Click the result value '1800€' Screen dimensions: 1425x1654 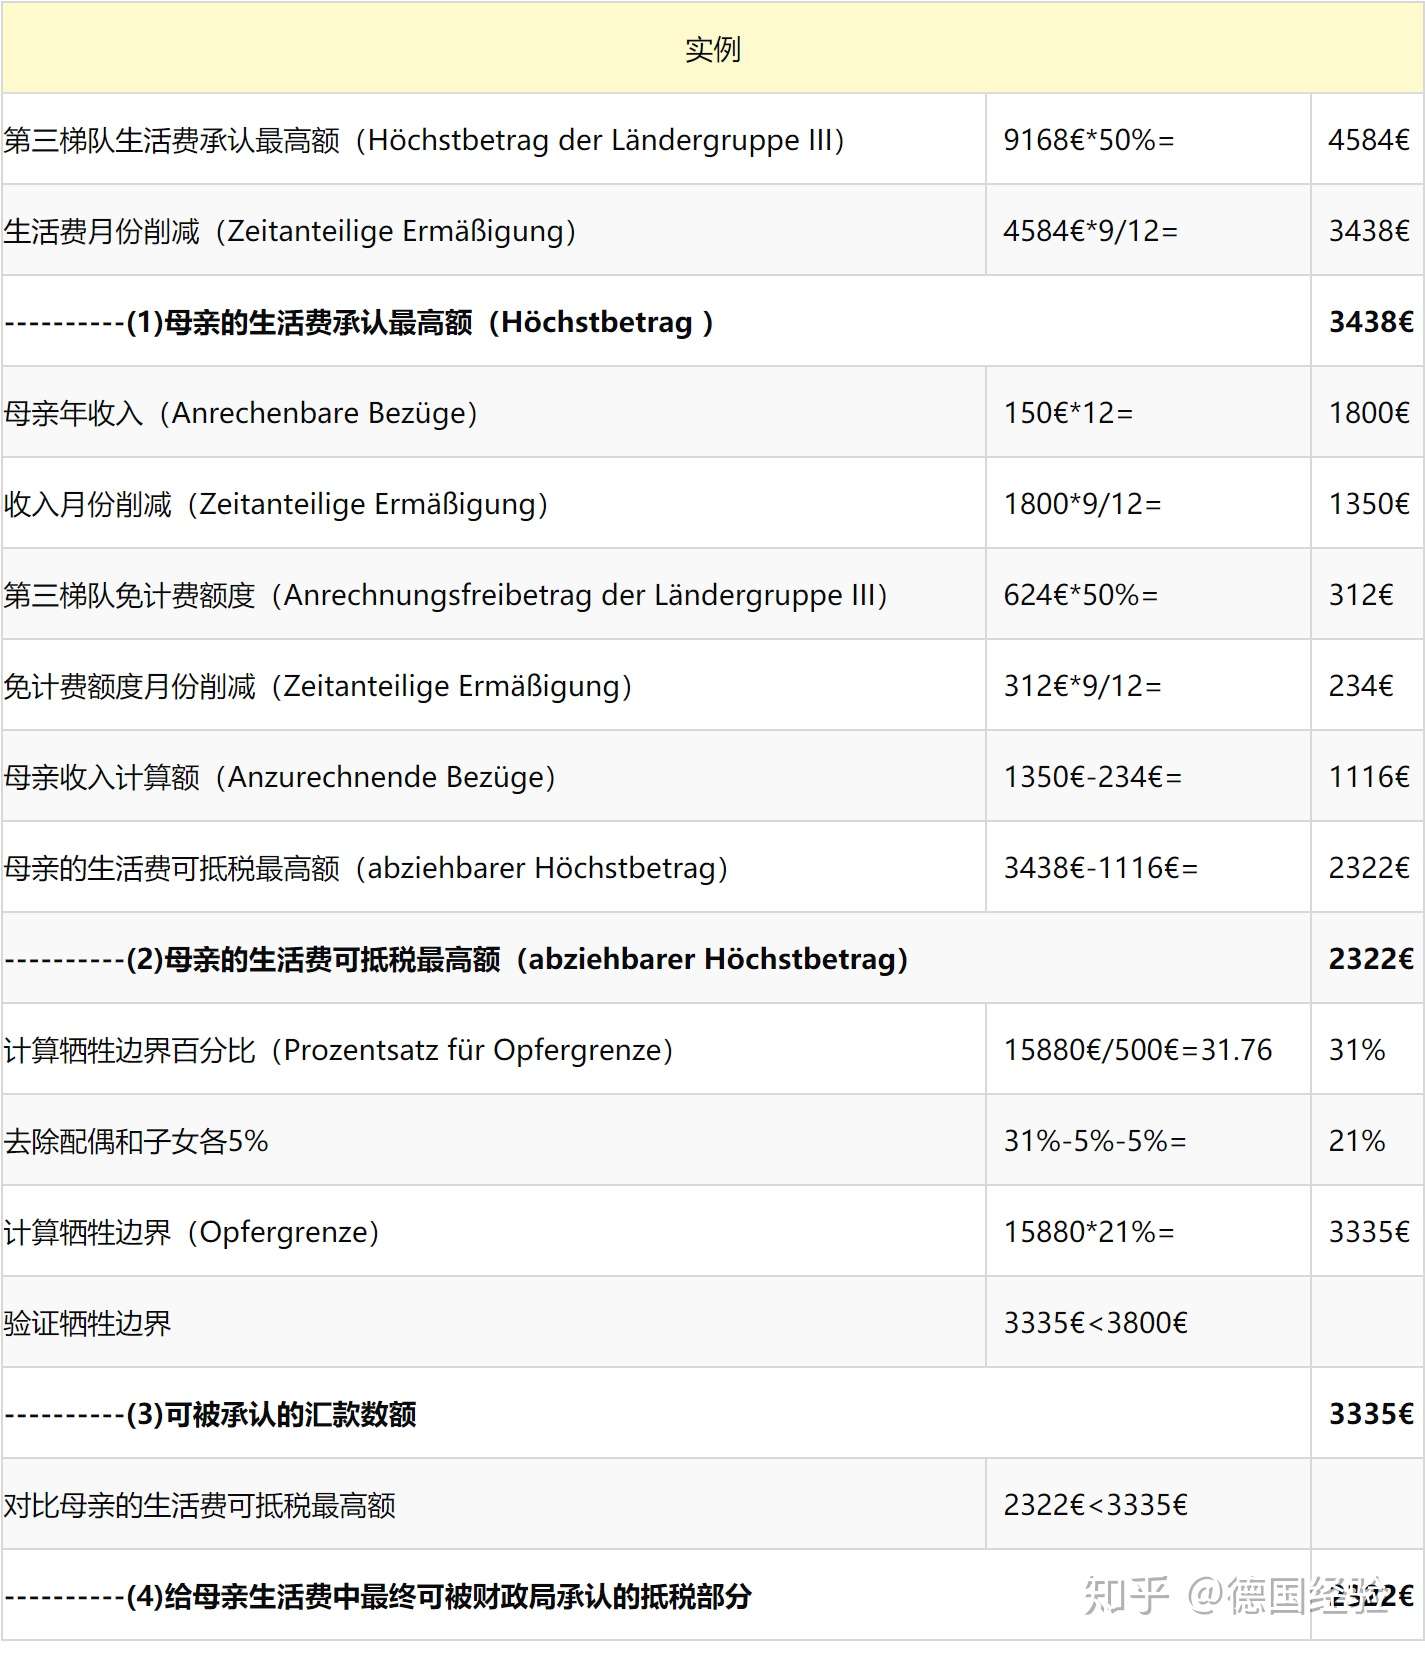click(x=1368, y=413)
